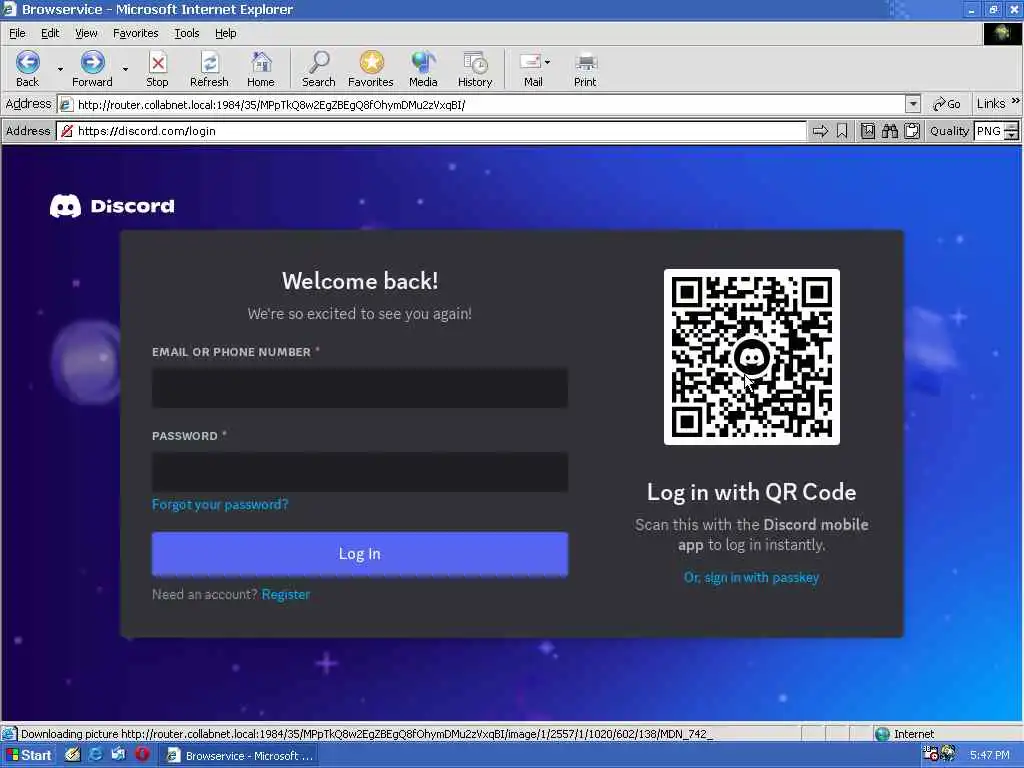
Task: Go back with the Back arrow icon
Action: (27, 63)
